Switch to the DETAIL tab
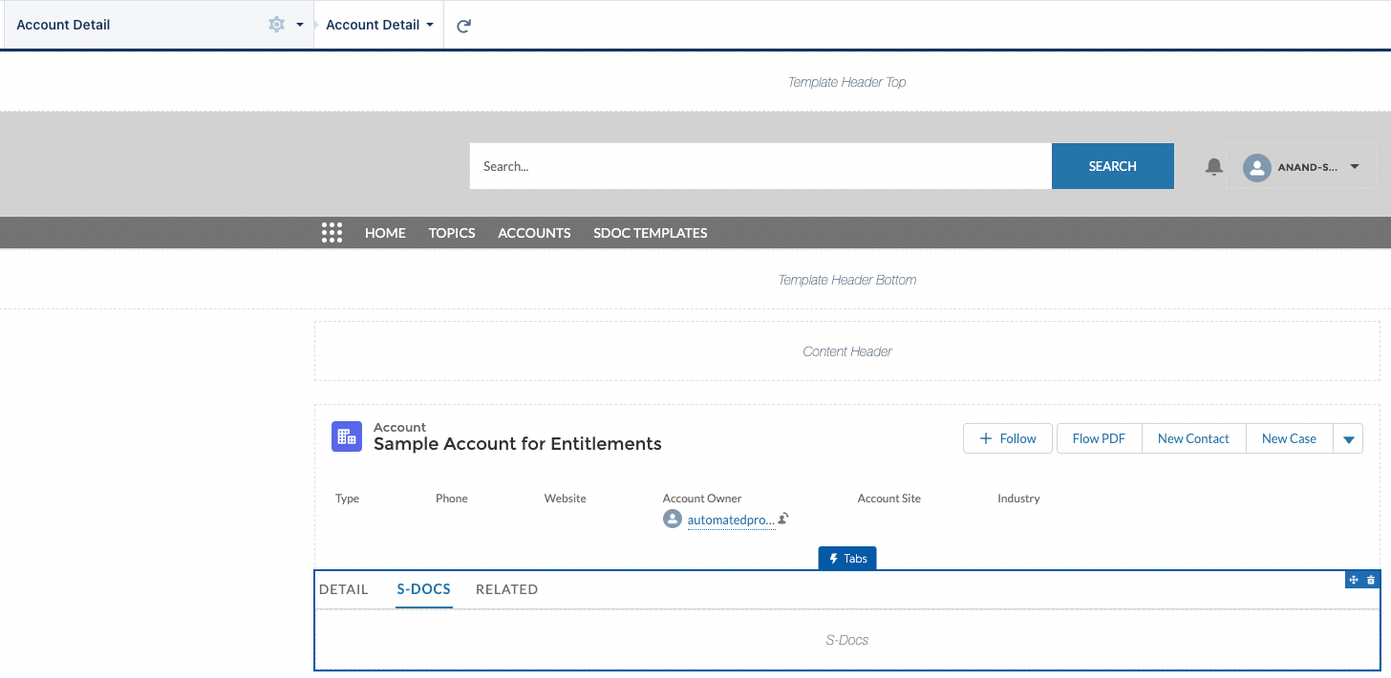Screen dimensions: 1391x678 click(344, 589)
